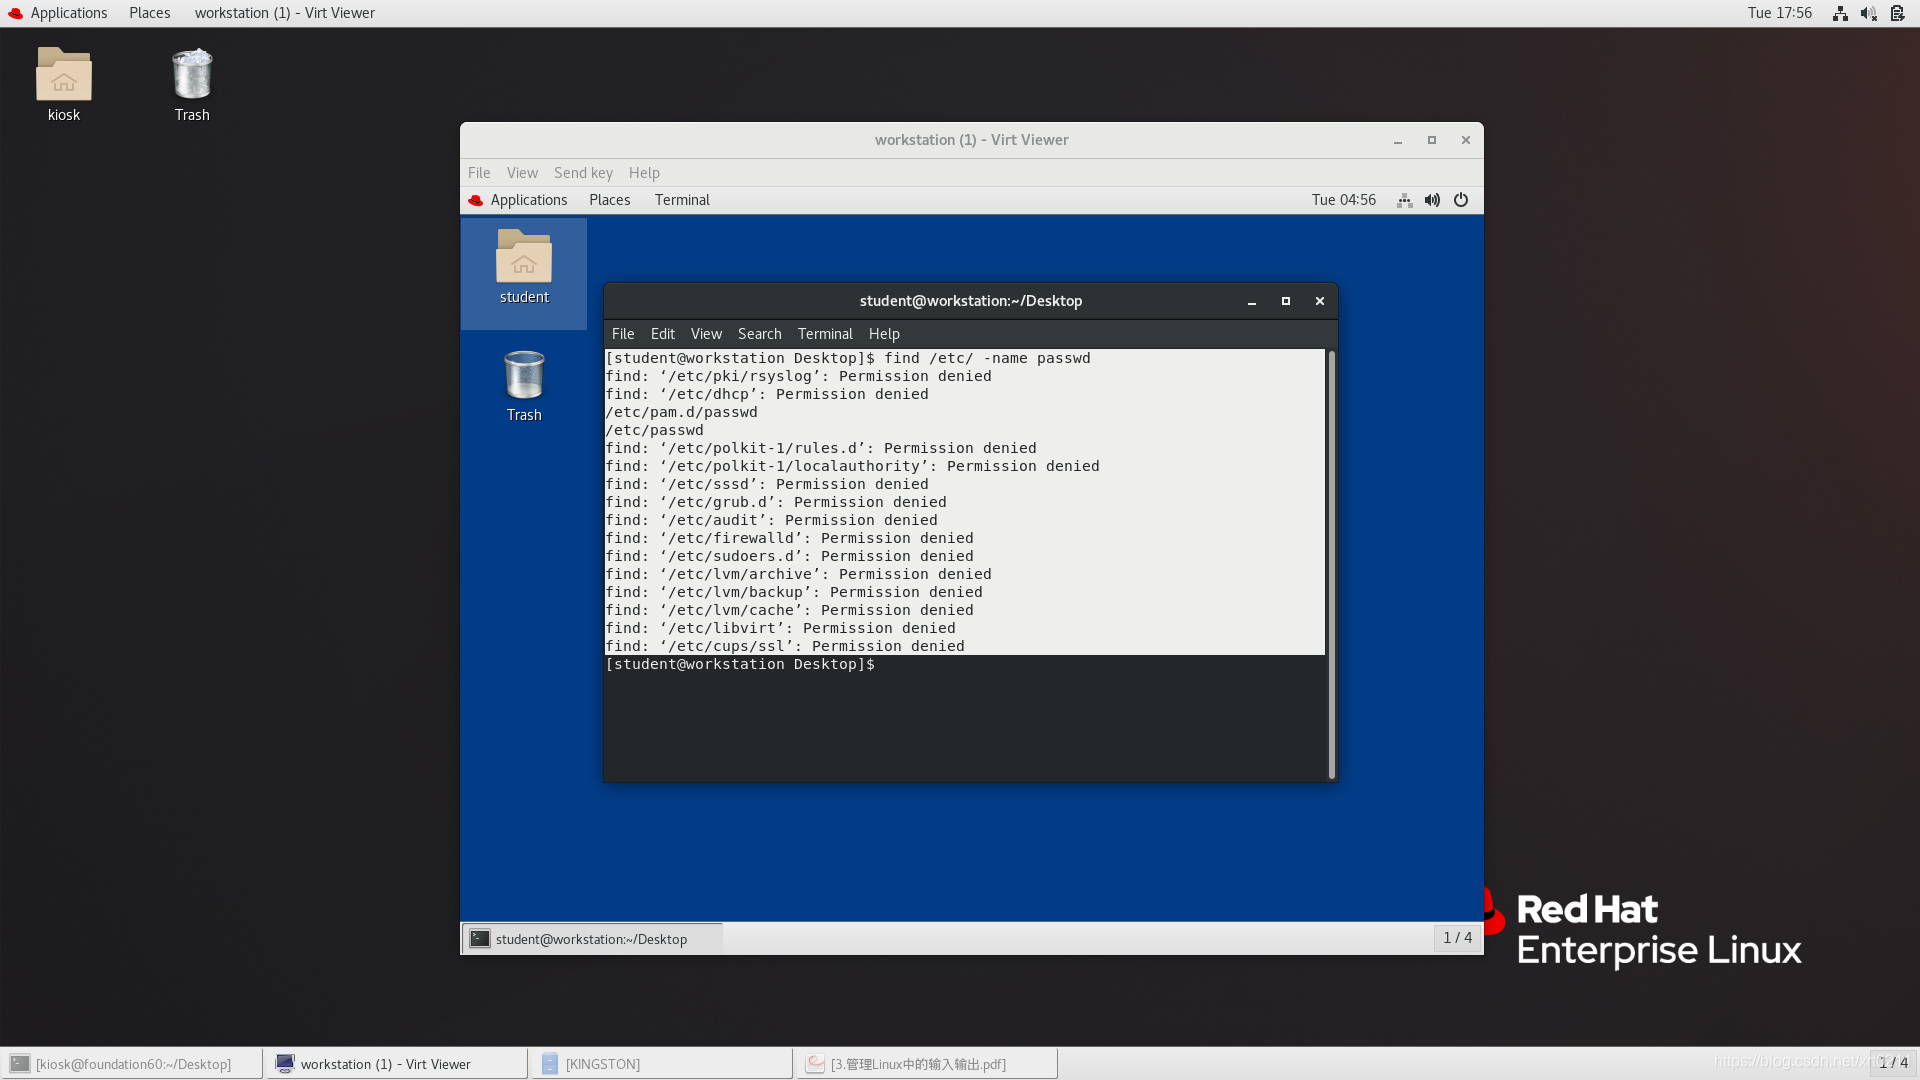Click the guest network status icon
This screenshot has width=1920, height=1080.
tap(1404, 200)
